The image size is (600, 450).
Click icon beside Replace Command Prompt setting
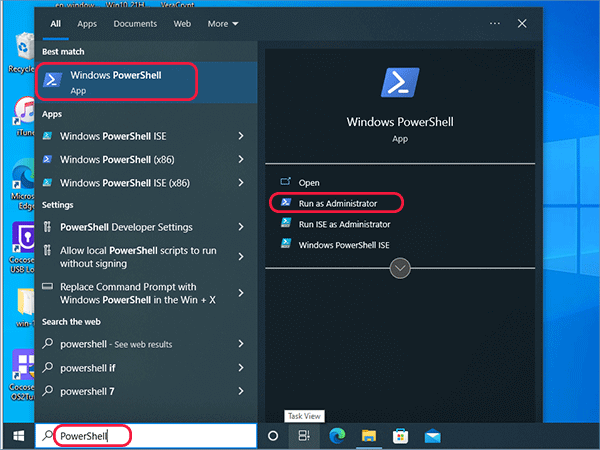[x=47, y=286]
